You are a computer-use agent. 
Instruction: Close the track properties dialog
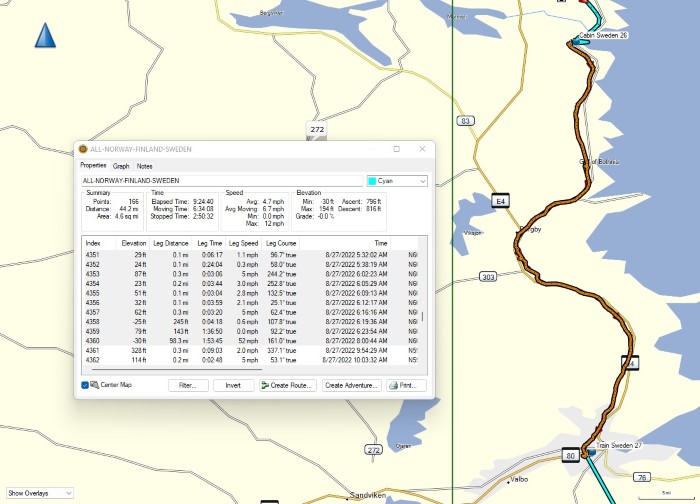(x=422, y=149)
